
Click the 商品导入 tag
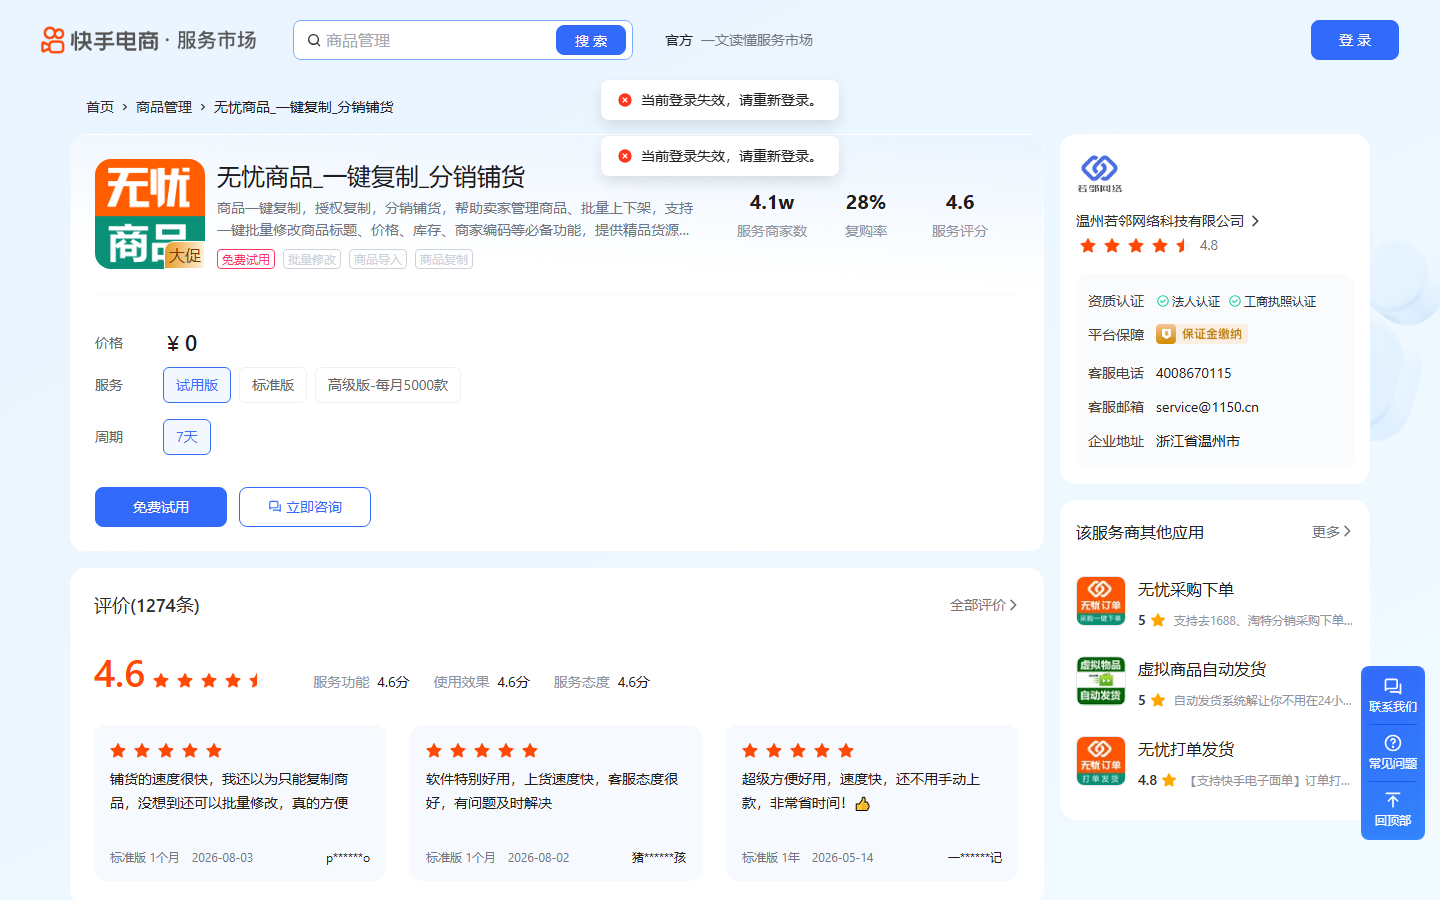pyautogui.click(x=378, y=259)
